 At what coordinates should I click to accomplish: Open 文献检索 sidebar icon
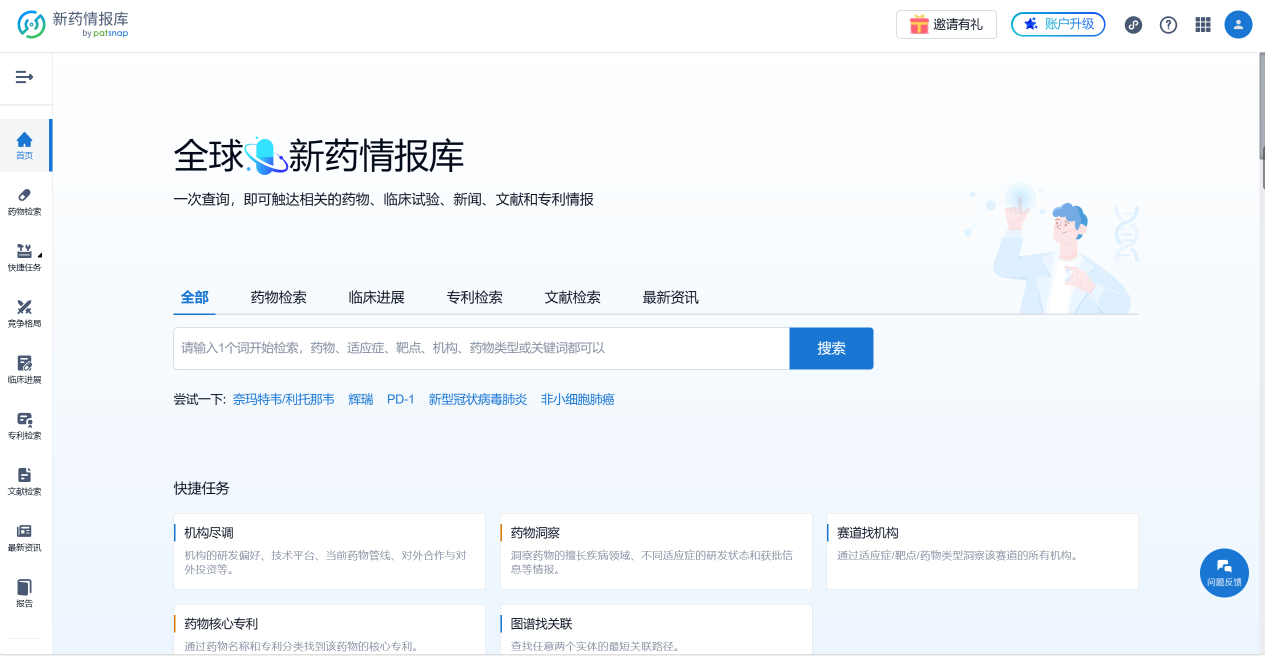click(x=24, y=481)
